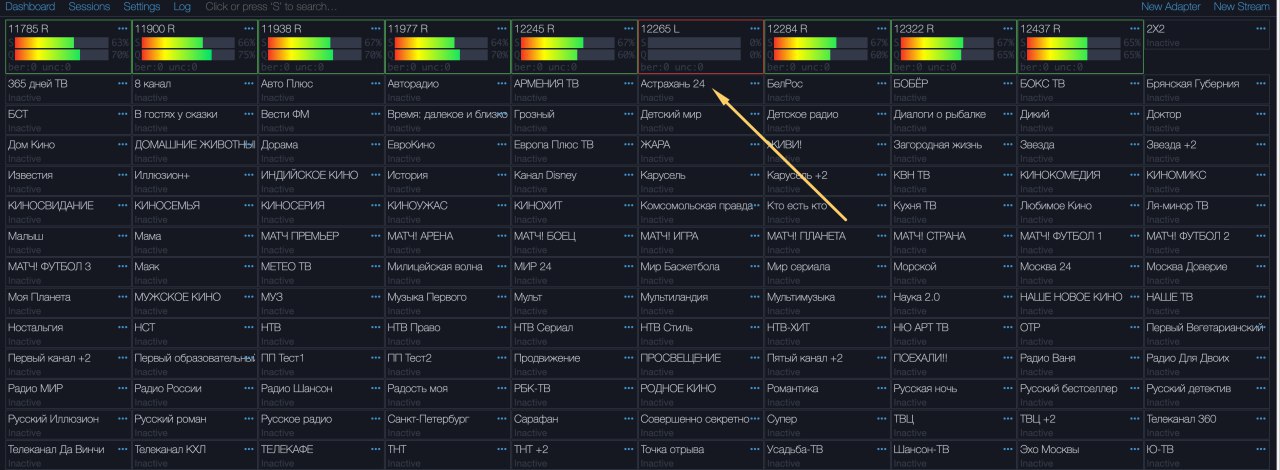Select the Наука 2.0 stream name

(x=917, y=297)
